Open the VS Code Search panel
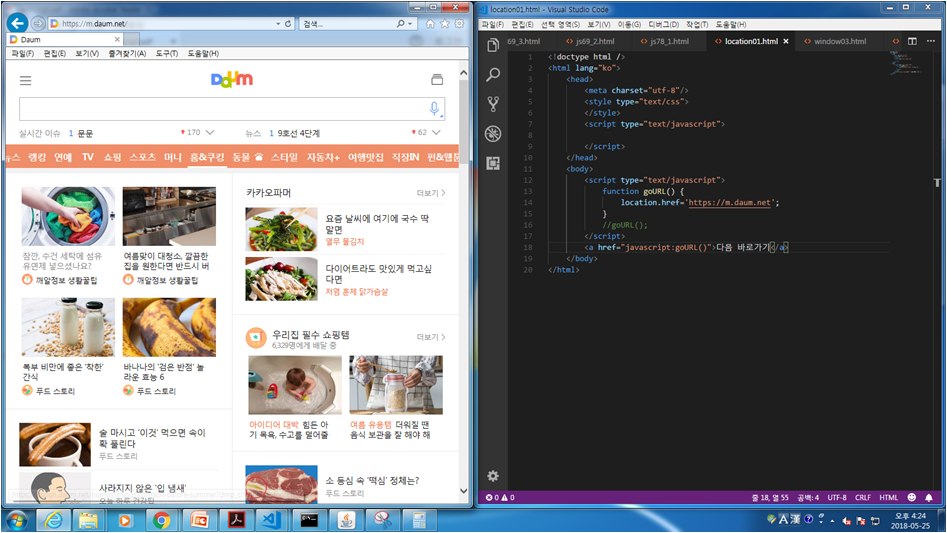 click(493, 74)
